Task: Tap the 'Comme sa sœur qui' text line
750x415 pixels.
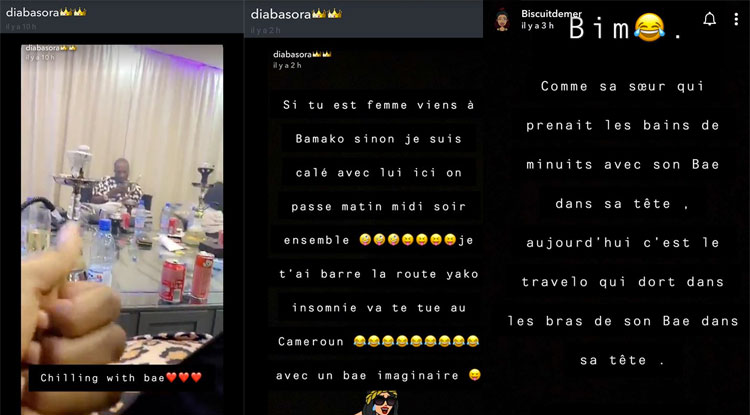Action: pos(622,86)
